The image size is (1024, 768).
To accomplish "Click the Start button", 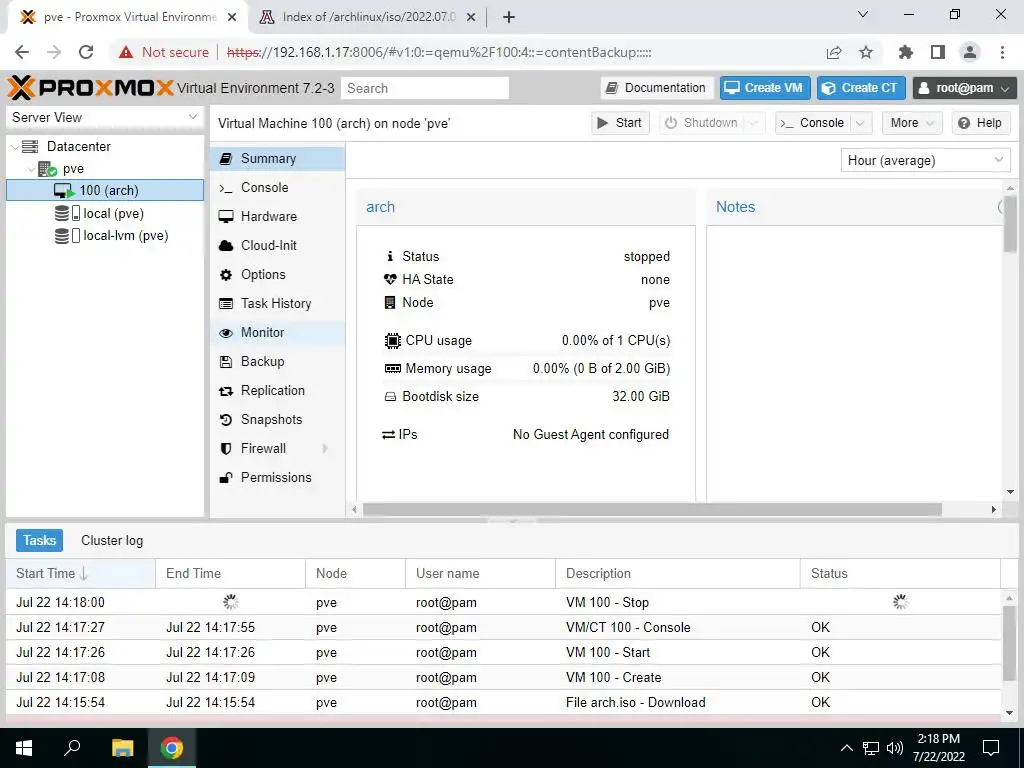I will (x=620, y=123).
